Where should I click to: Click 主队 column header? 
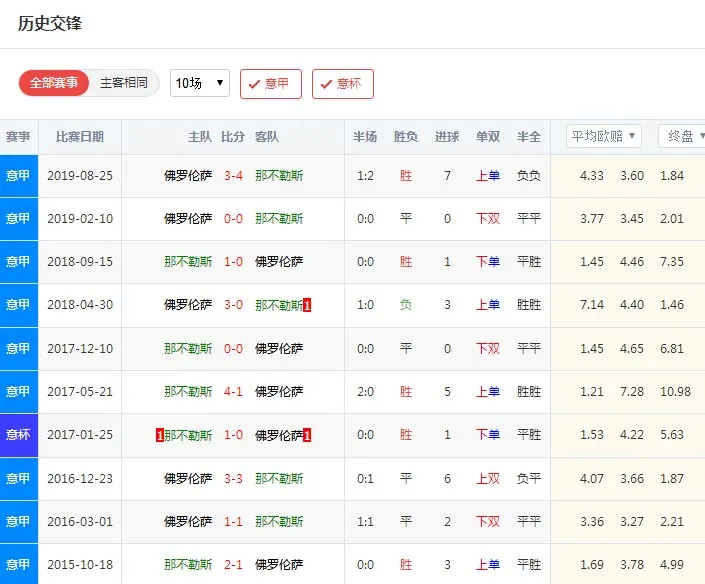tap(200, 137)
